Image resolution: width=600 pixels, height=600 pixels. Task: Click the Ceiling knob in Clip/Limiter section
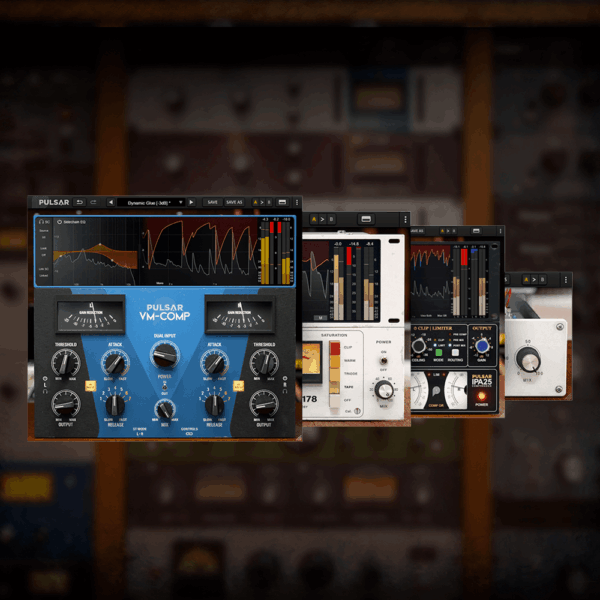pyautogui.click(x=418, y=346)
